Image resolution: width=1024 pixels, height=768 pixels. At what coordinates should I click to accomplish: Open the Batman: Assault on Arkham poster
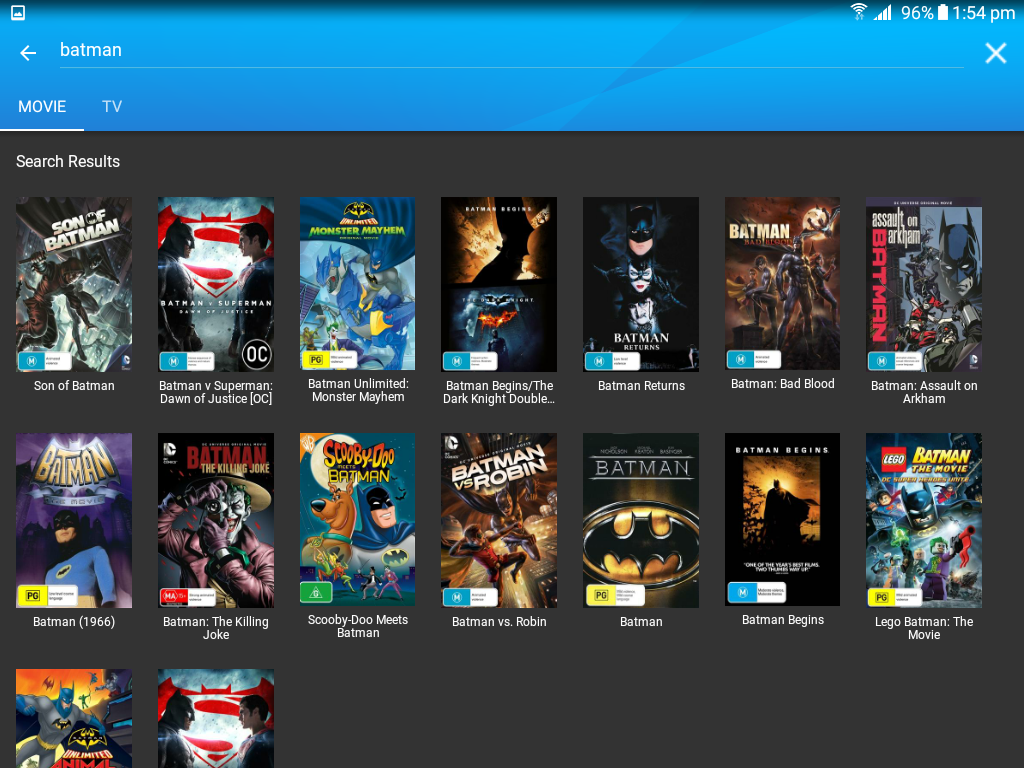924,284
